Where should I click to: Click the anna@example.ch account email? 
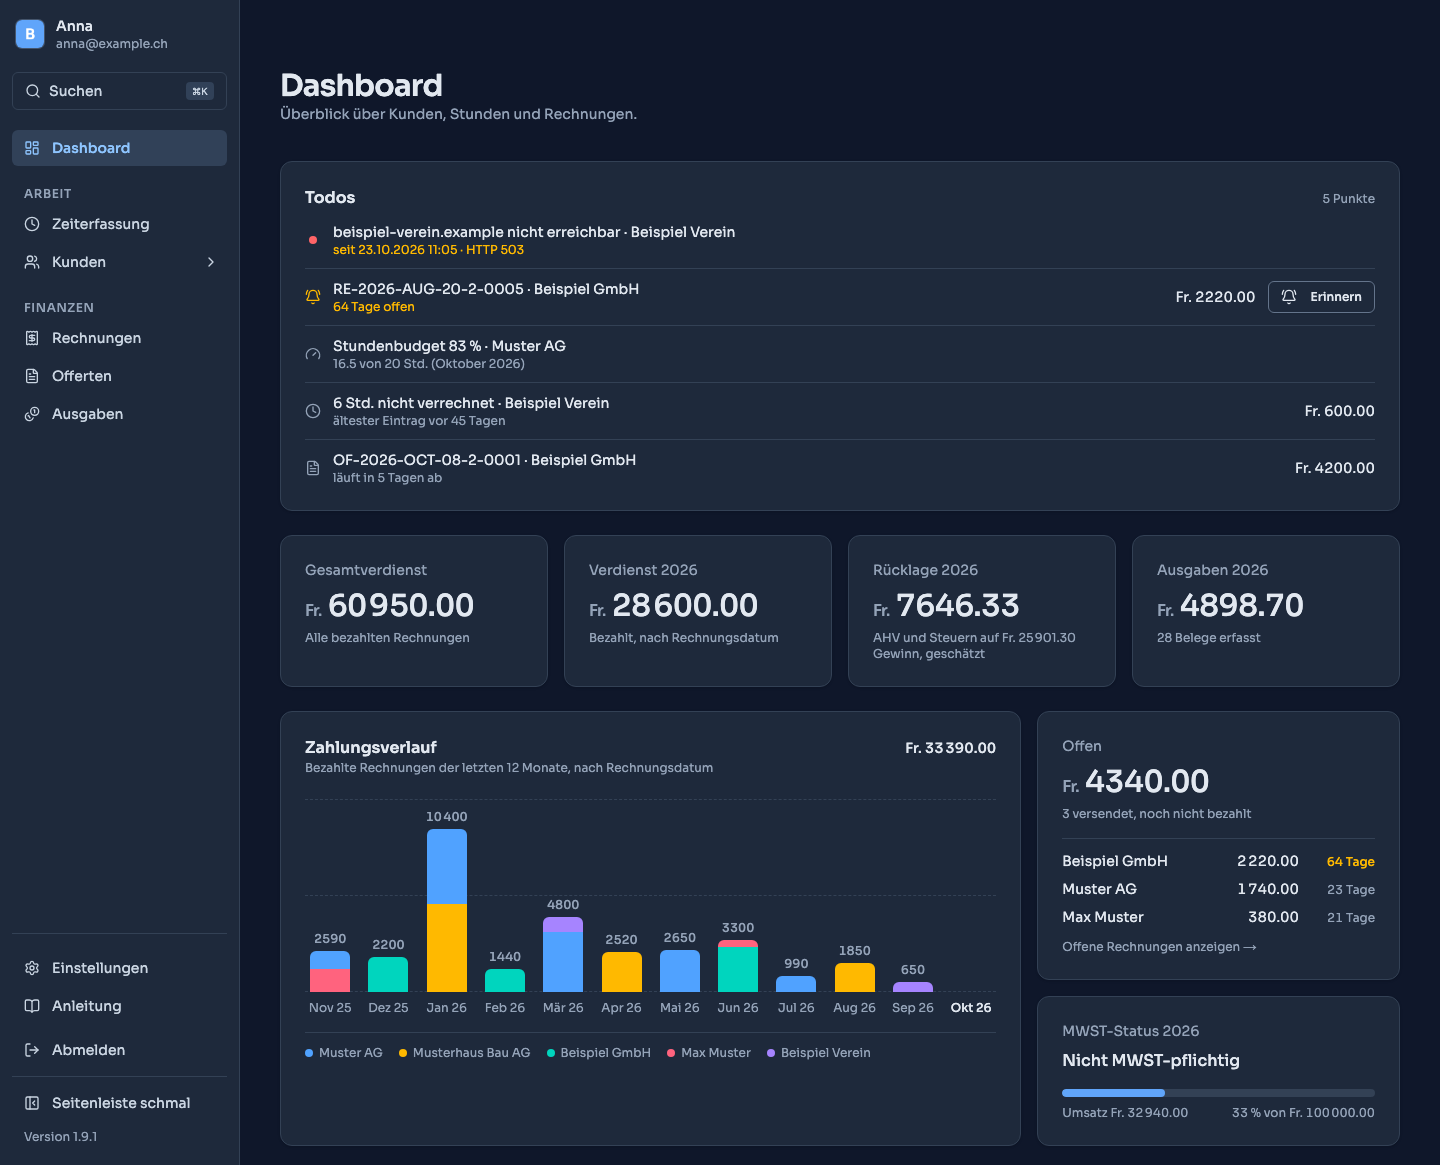(112, 44)
